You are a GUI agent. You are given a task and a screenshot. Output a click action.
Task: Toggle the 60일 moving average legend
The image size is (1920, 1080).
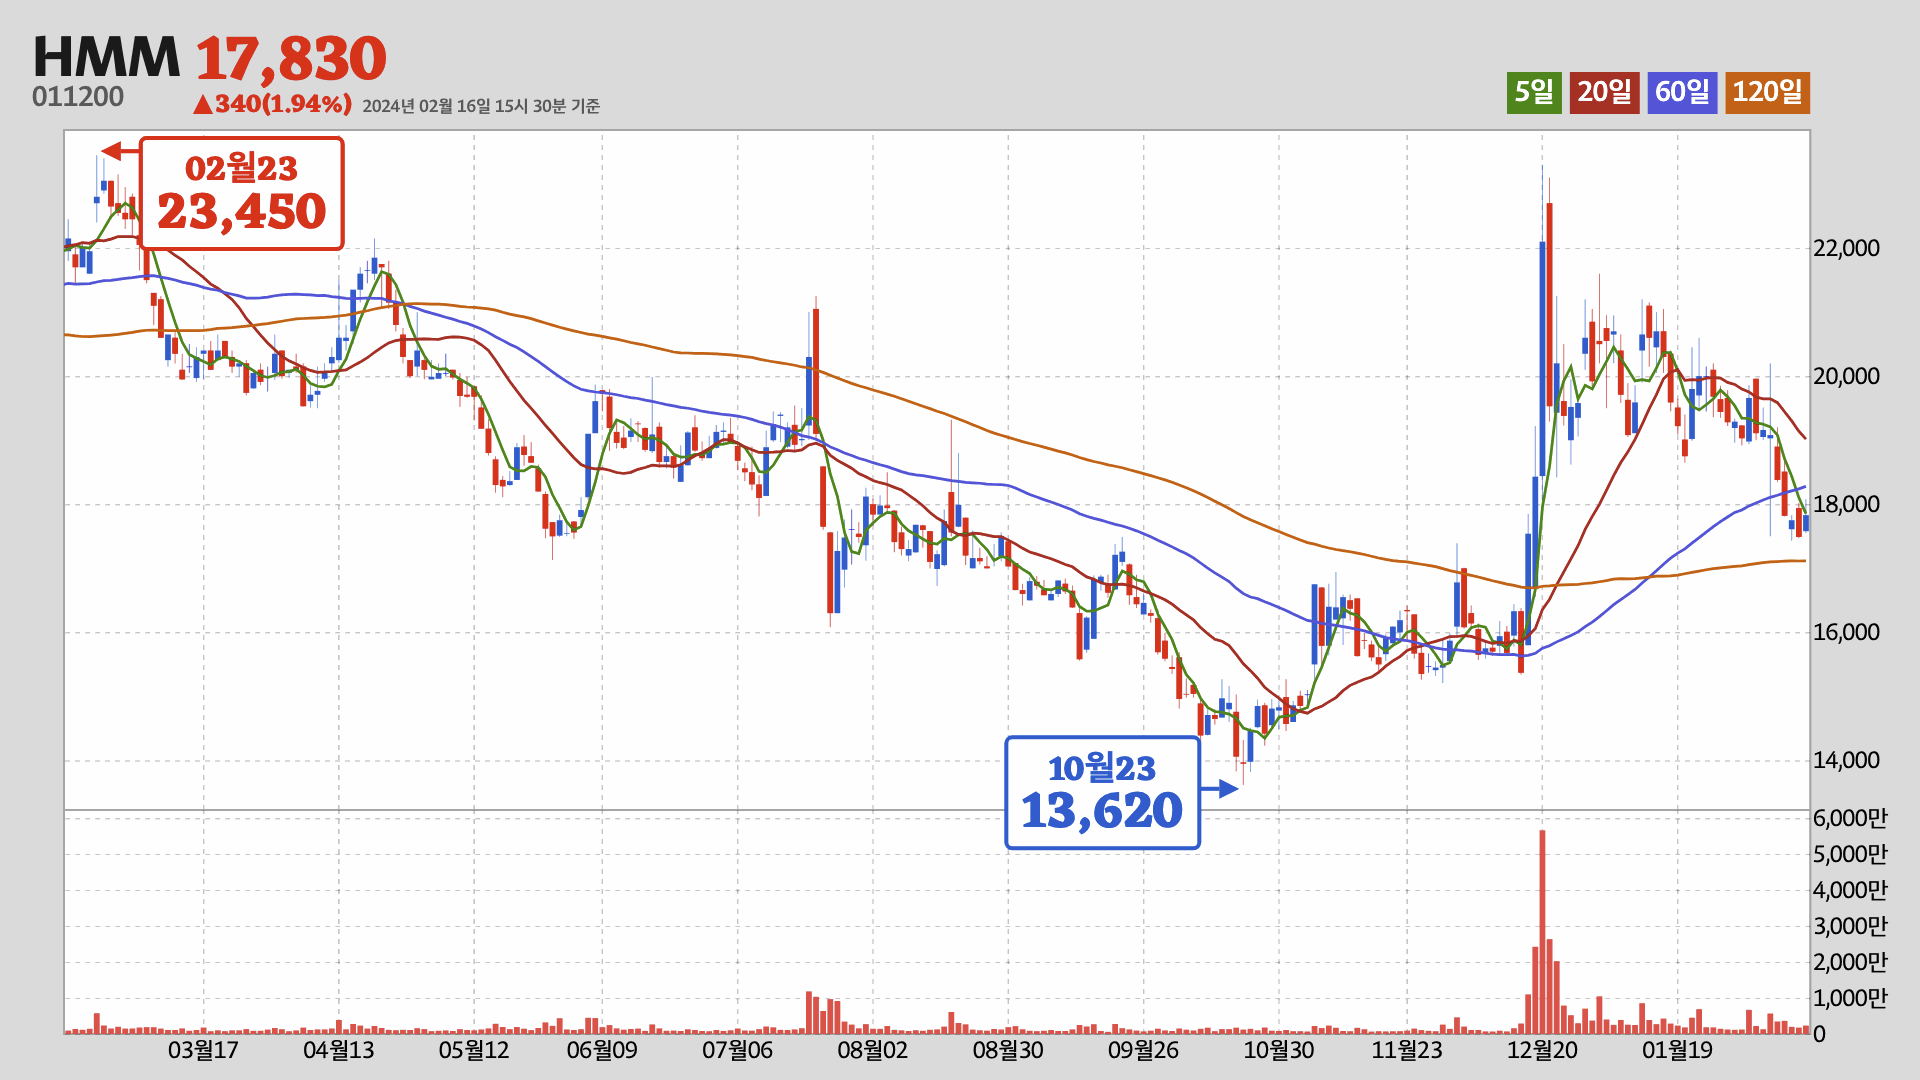tap(1682, 92)
